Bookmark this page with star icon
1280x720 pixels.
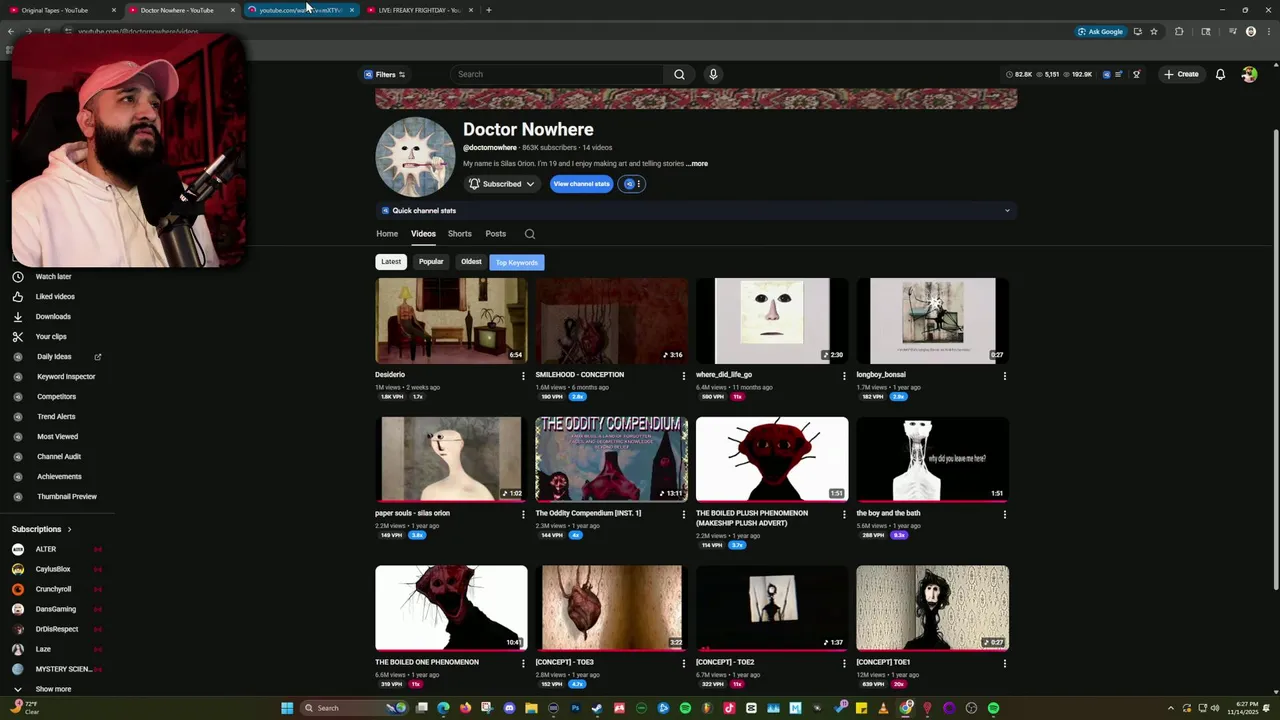[x=1154, y=32]
